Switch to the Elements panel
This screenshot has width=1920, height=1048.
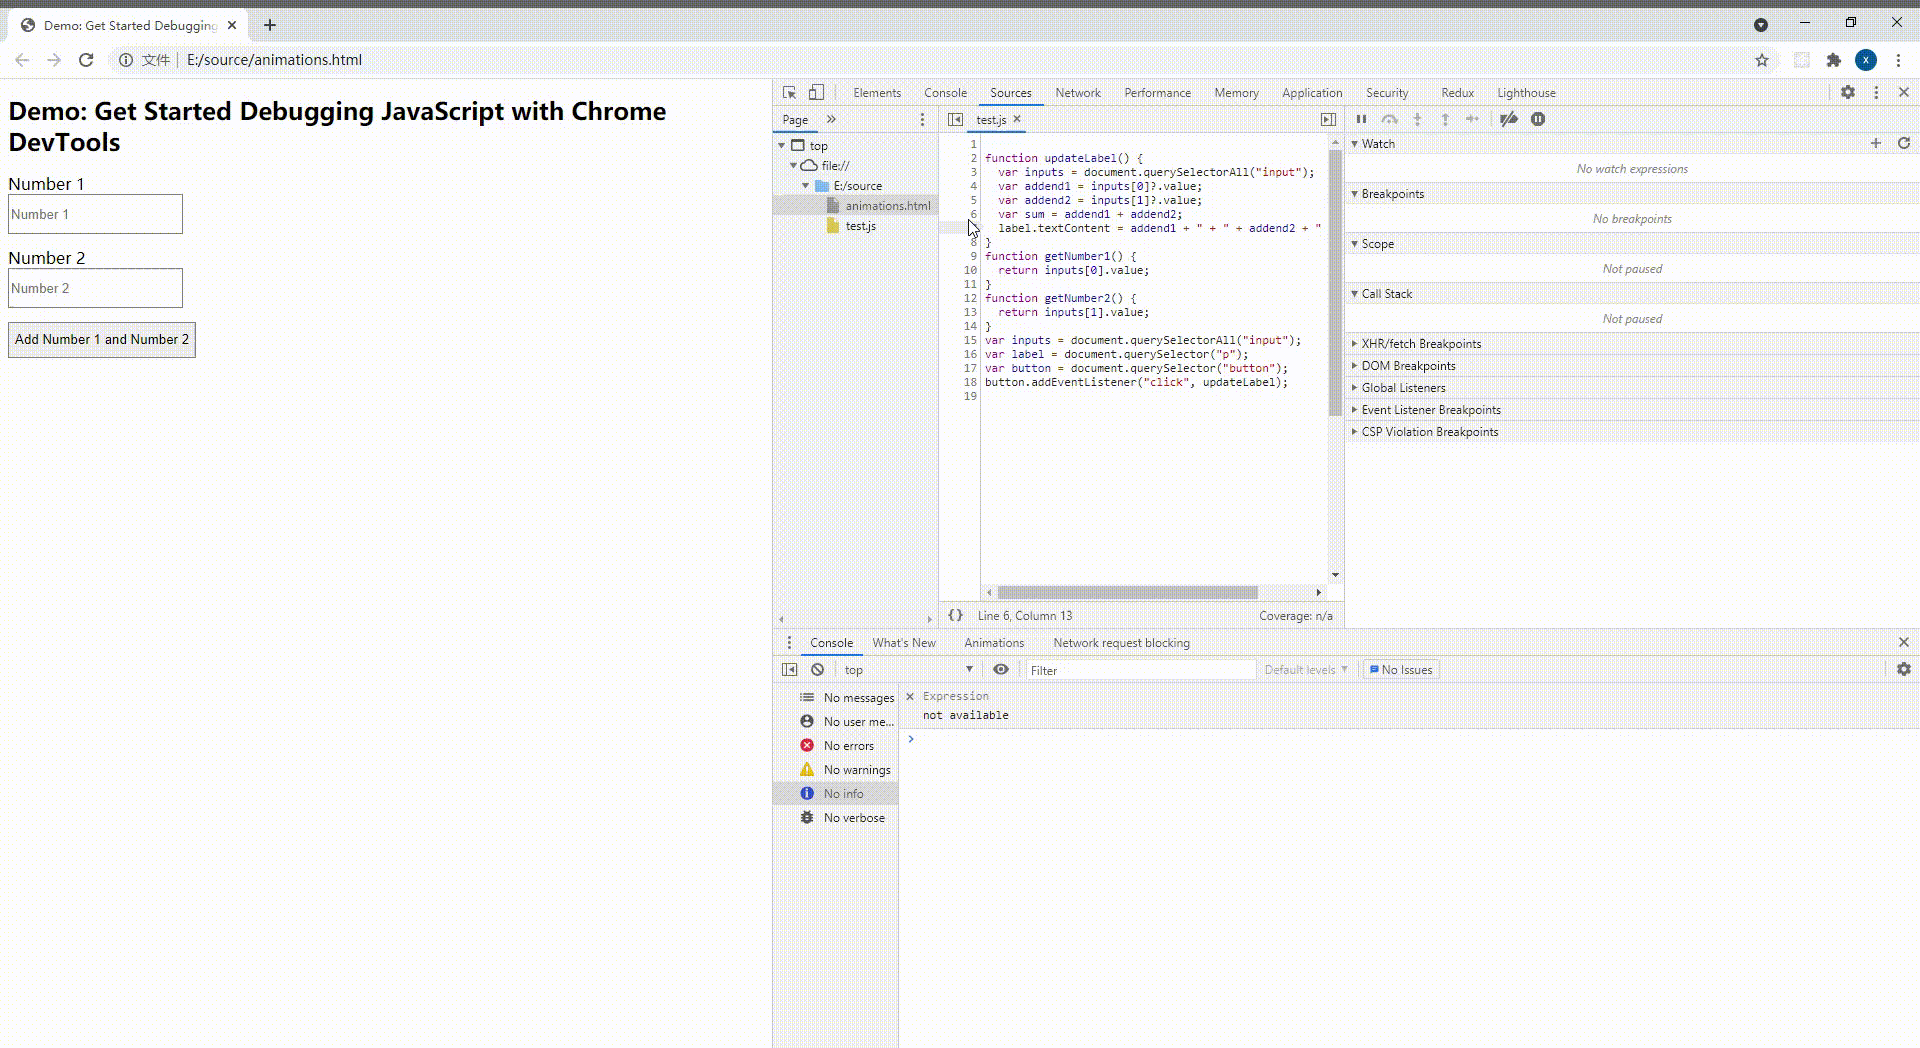coord(877,93)
